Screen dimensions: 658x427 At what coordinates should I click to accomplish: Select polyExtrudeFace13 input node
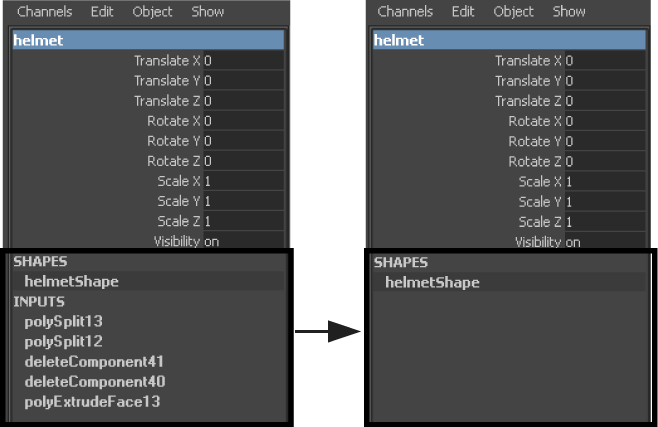point(92,402)
